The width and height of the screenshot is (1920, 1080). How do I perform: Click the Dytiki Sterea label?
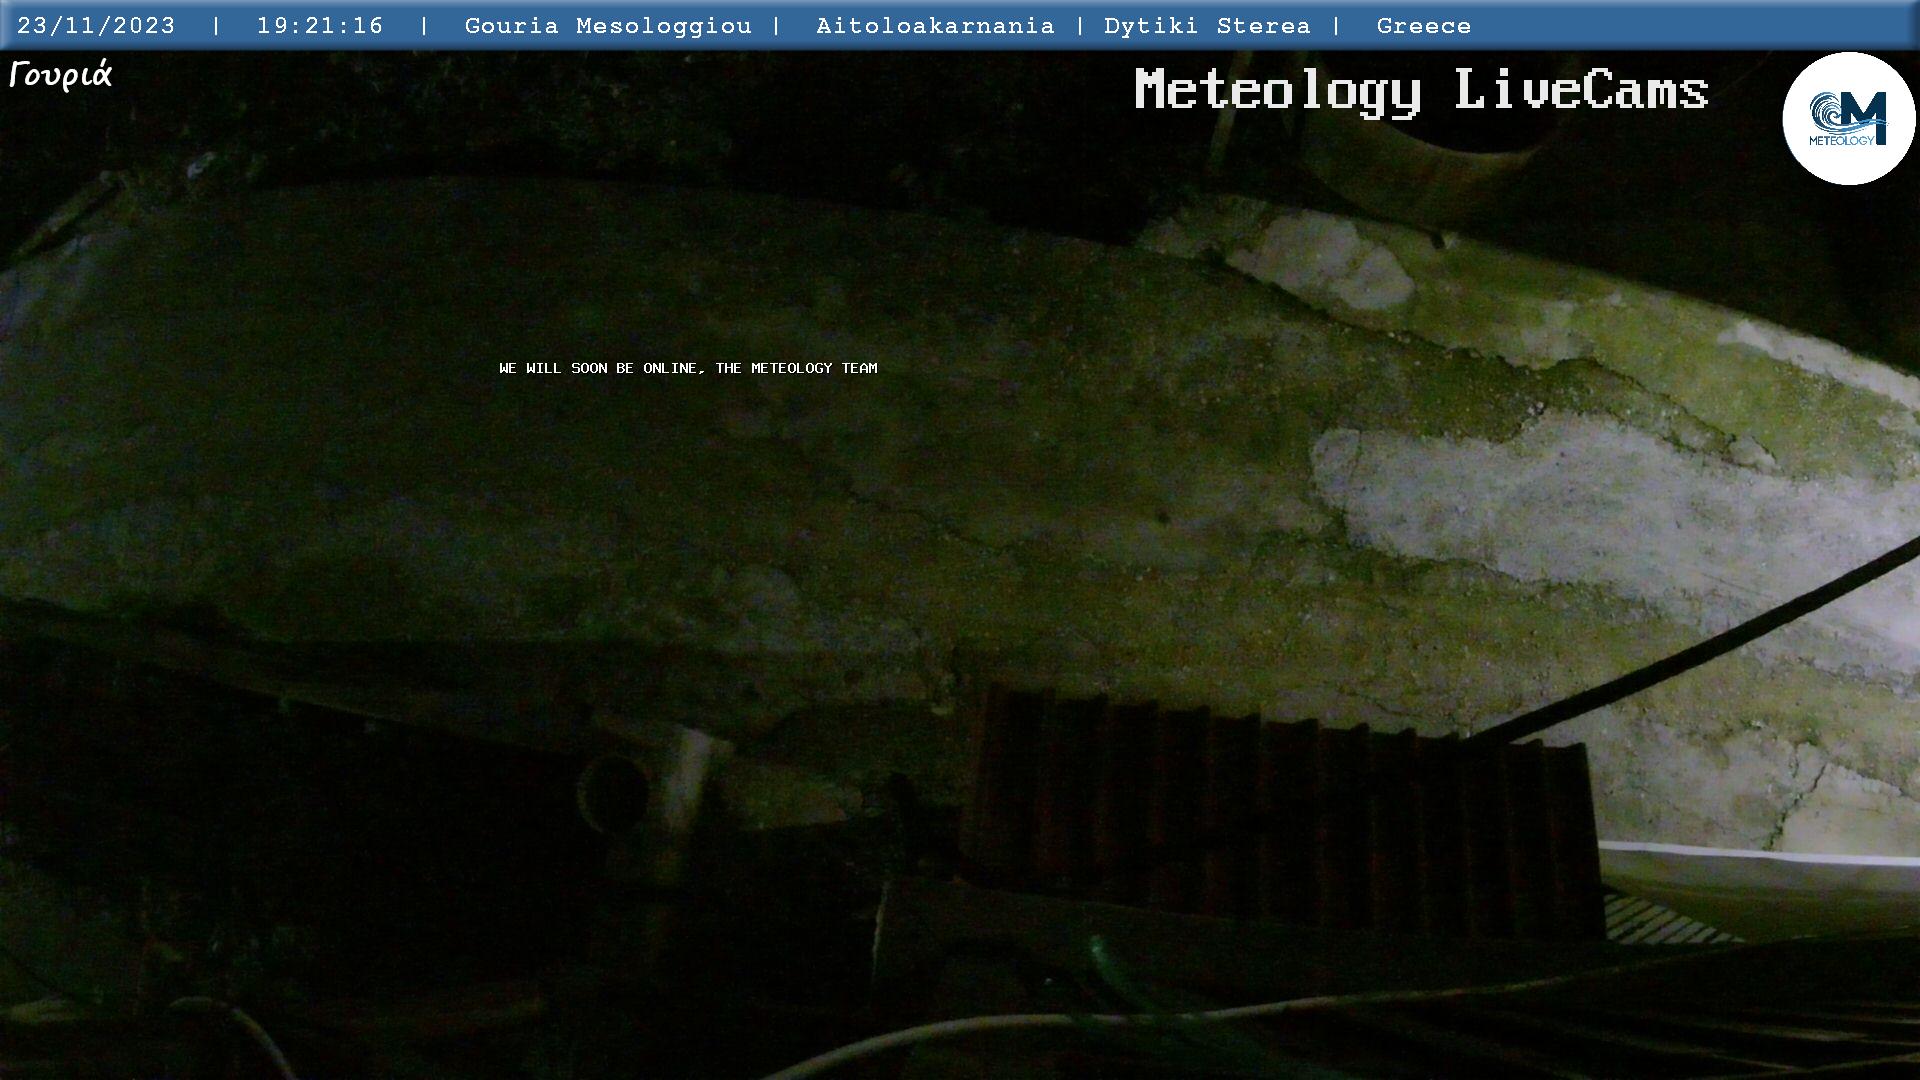tap(1206, 26)
